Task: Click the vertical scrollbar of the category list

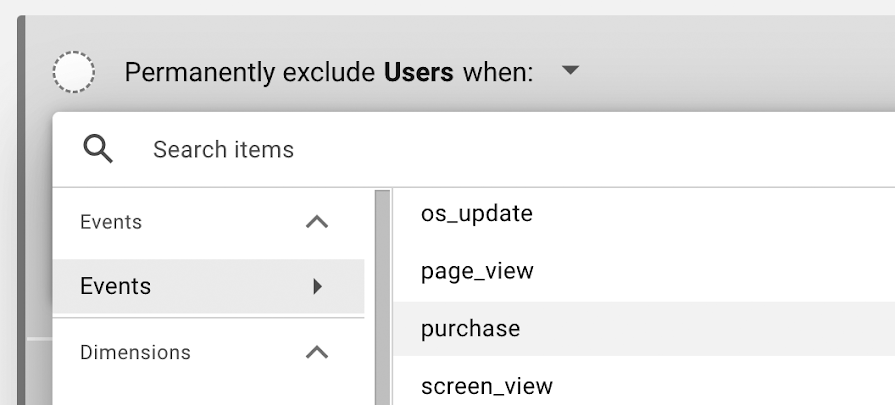Action: pos(382,297)
